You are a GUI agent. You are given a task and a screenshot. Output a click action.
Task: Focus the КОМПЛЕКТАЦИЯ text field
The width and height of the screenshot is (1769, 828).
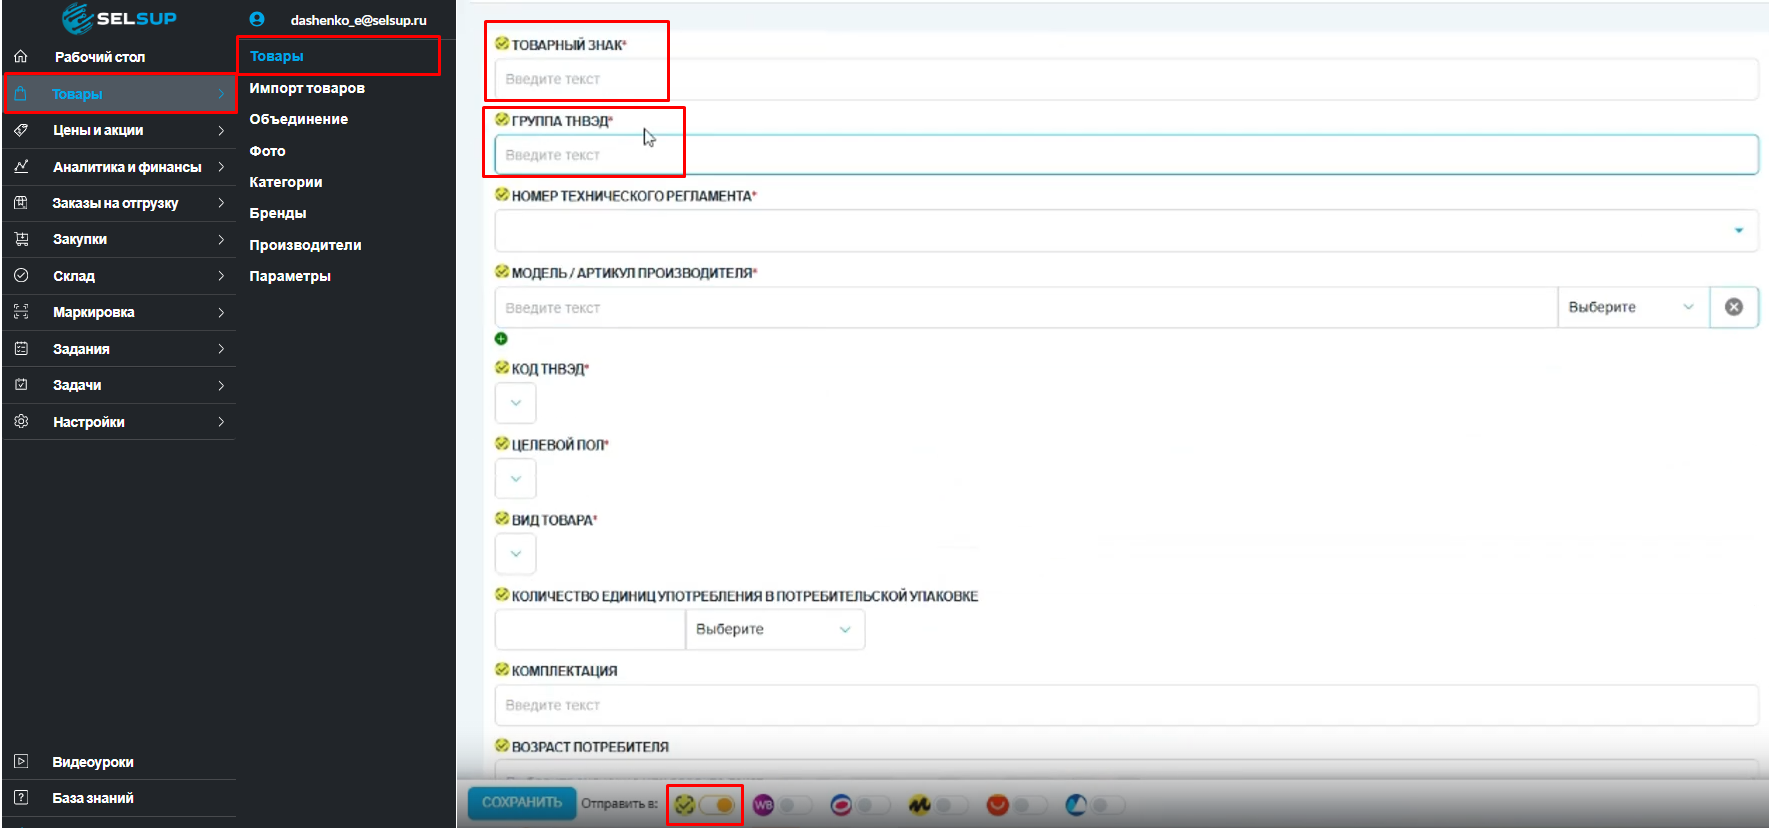(1126, 705)
